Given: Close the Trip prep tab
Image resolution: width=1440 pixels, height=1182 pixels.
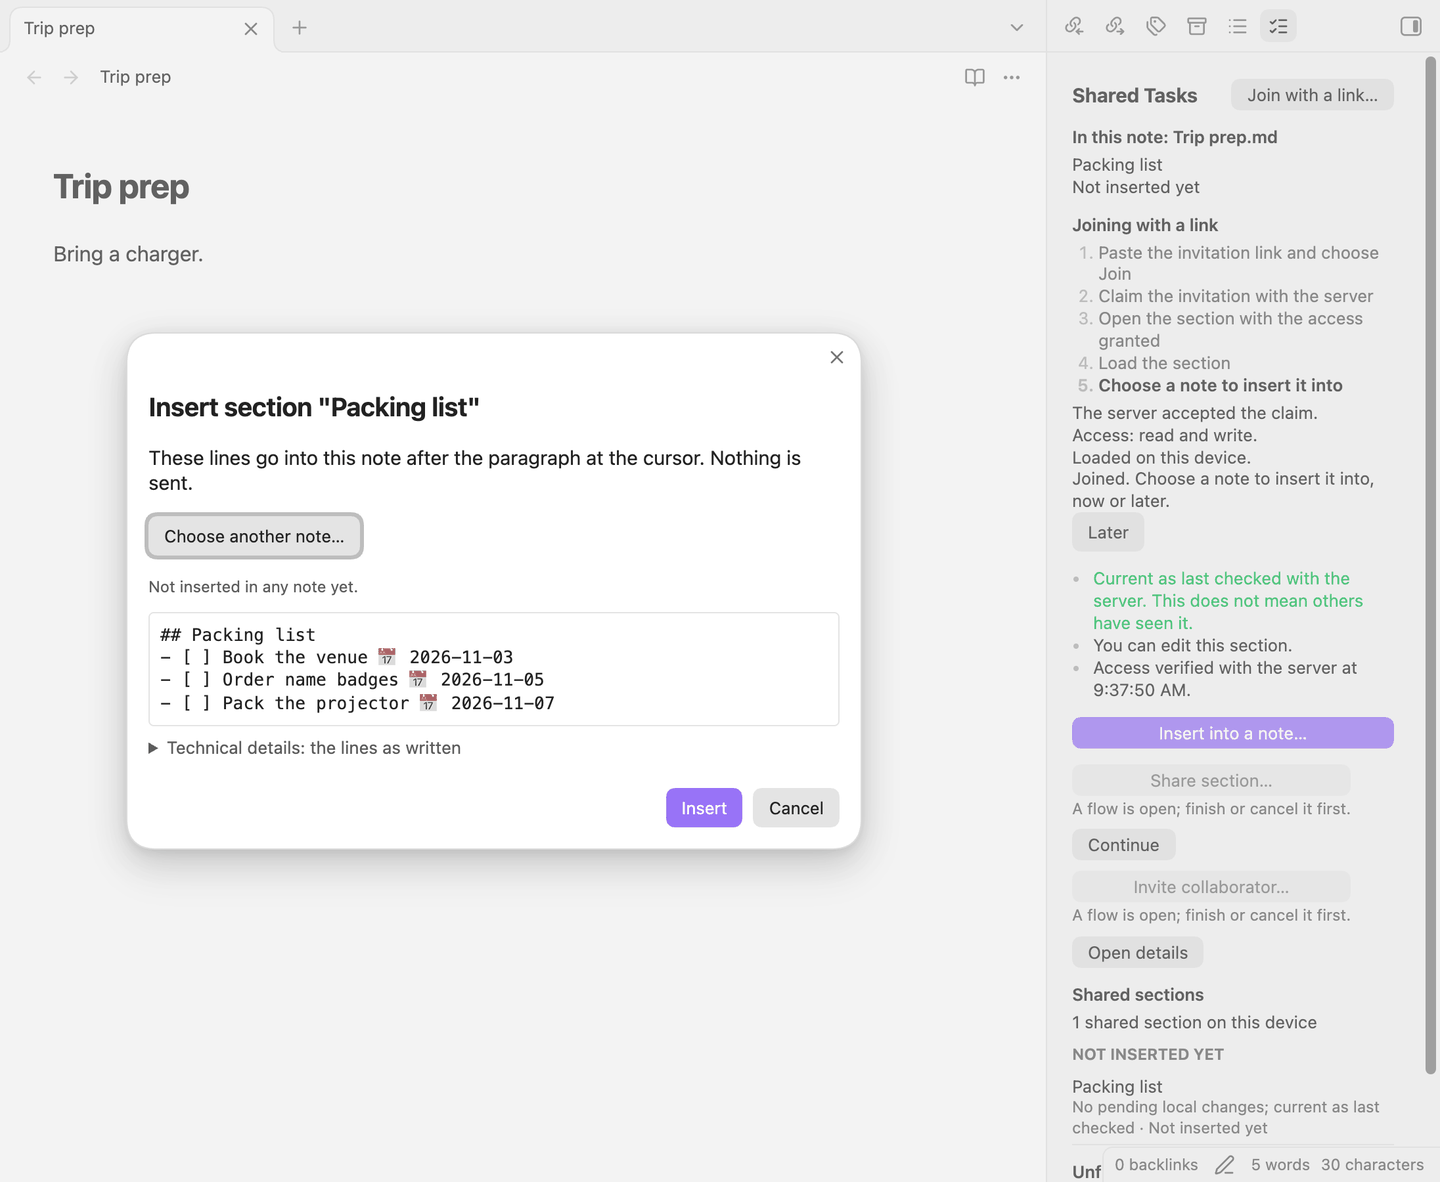Looking at the screenshot, I should tap(251, 29).
